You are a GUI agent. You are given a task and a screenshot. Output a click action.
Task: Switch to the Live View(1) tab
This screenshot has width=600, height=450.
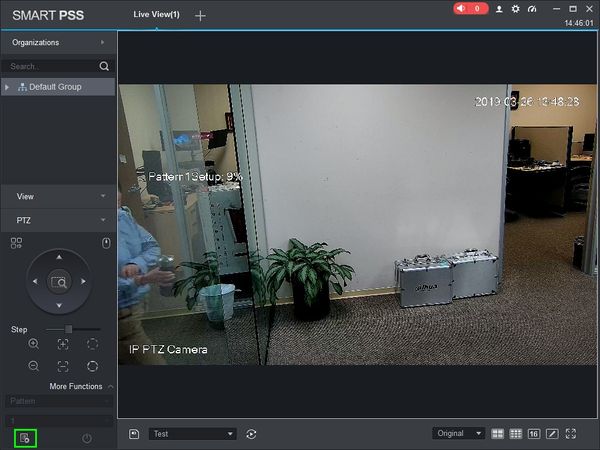(x=157, y=15)
